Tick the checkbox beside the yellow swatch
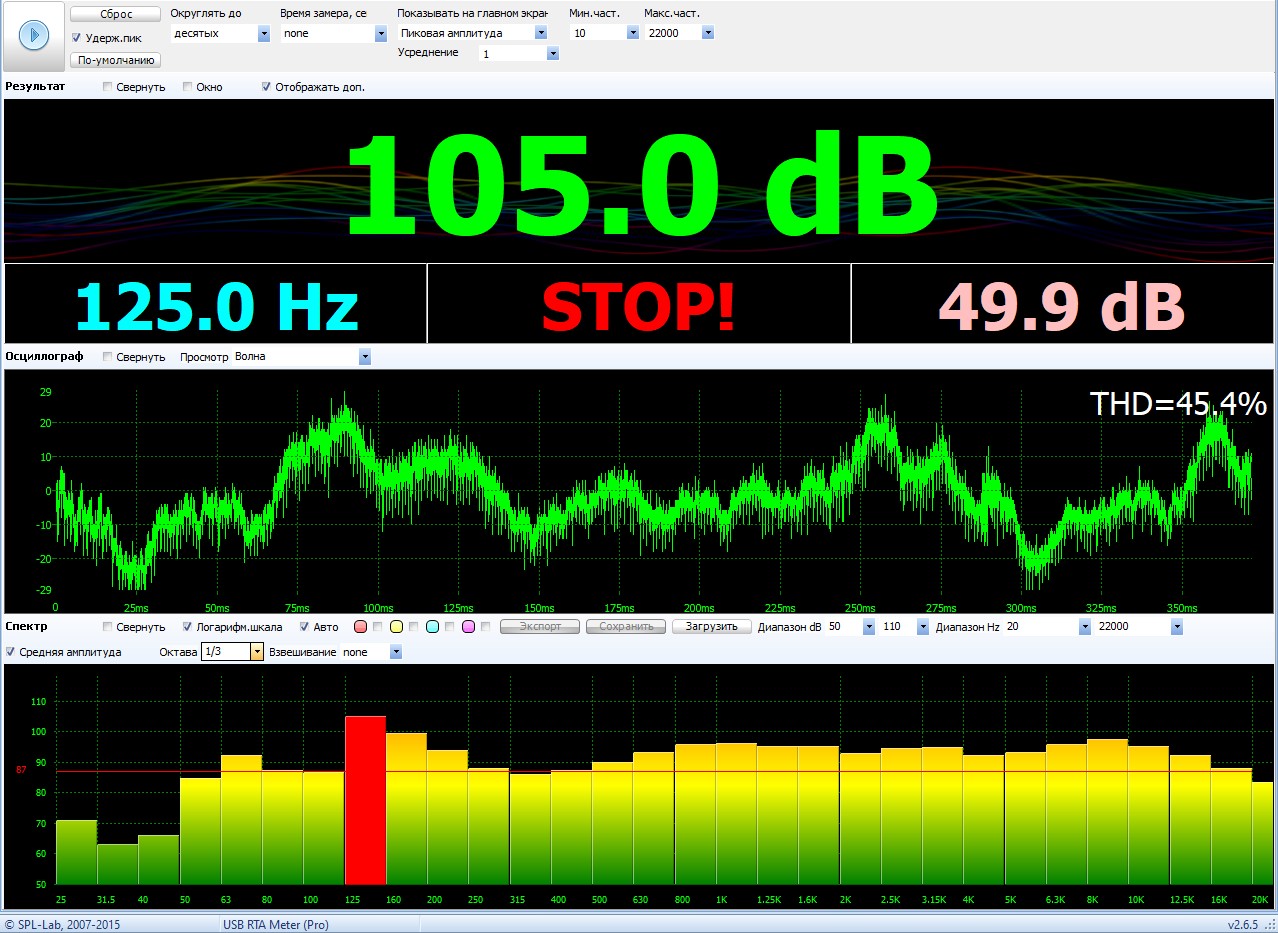Screen dimensions: 1278x933 [x=414, y=627]
